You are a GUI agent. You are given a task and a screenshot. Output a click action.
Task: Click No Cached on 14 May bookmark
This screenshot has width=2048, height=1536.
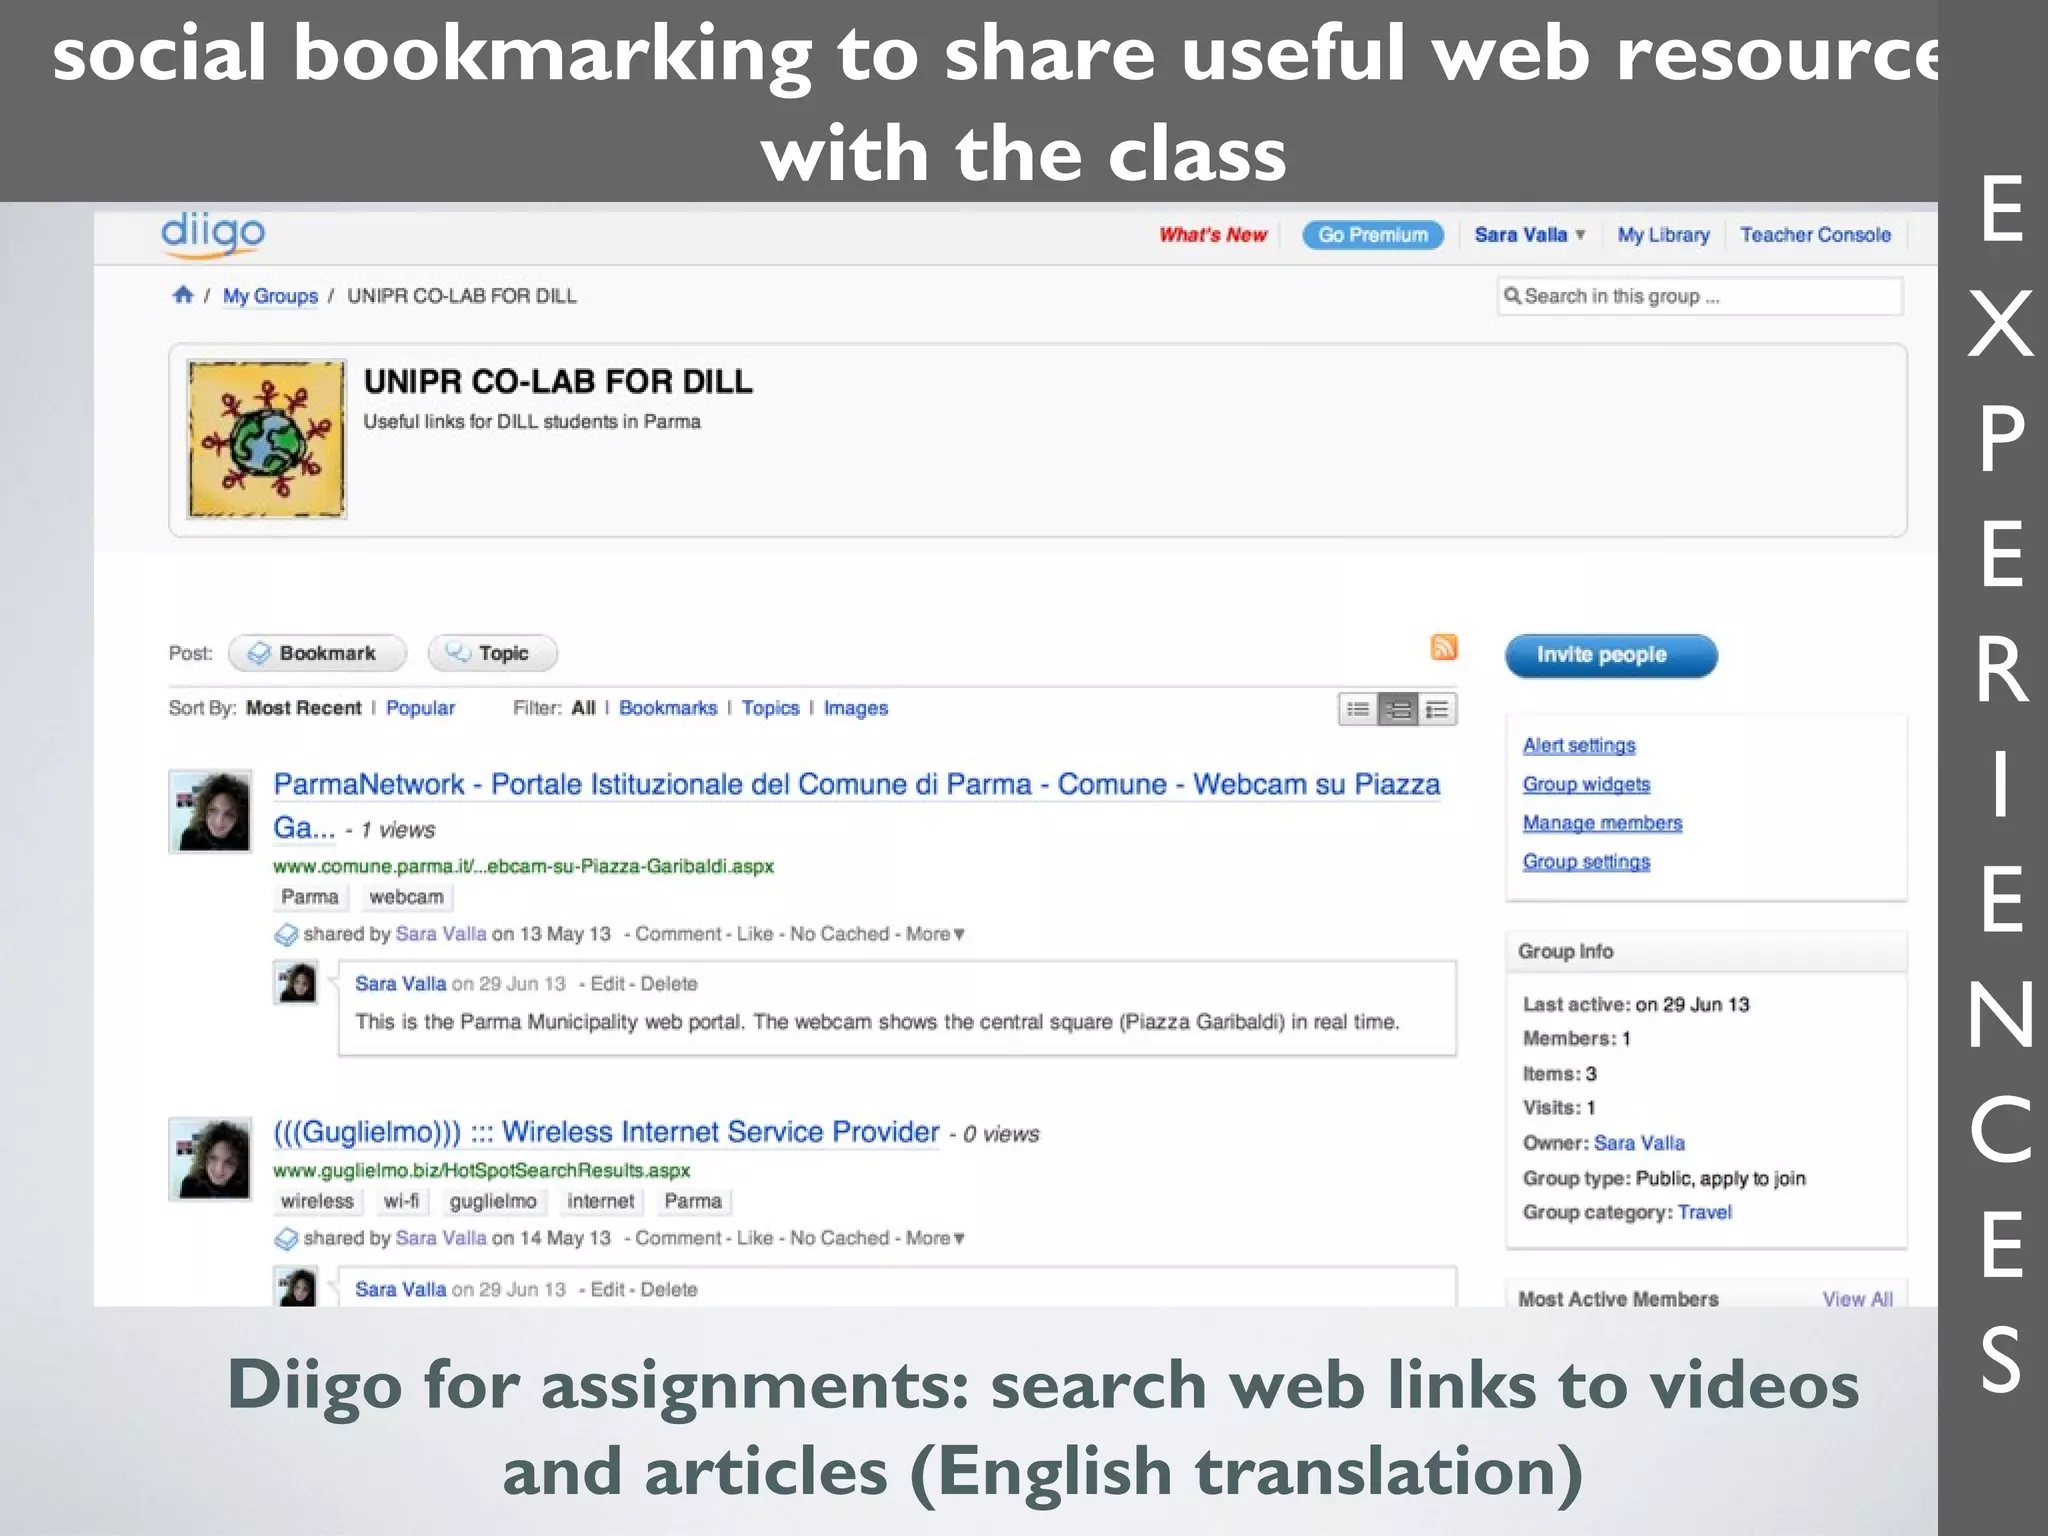click(839, 1238)
